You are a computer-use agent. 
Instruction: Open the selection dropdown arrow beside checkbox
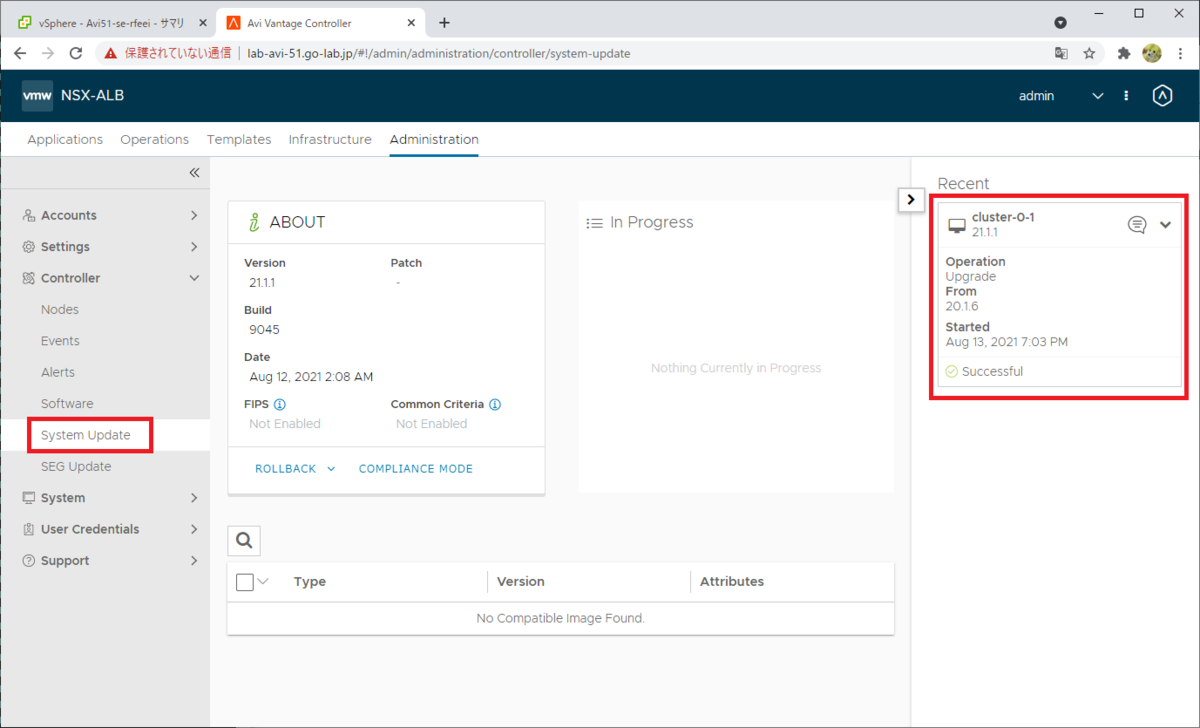pos(264,581)
